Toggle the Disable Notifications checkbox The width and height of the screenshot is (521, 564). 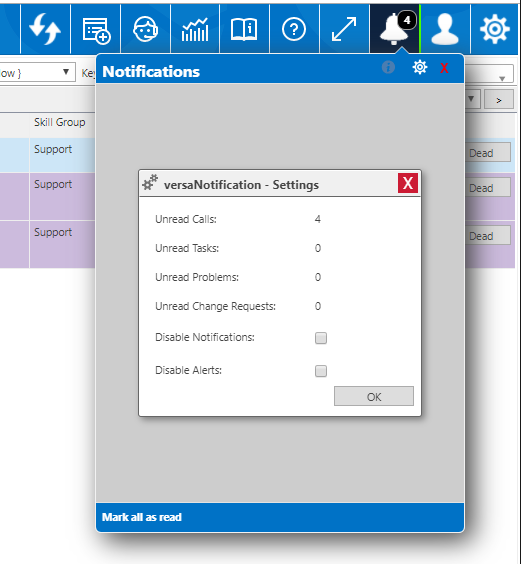click(321, 338)
